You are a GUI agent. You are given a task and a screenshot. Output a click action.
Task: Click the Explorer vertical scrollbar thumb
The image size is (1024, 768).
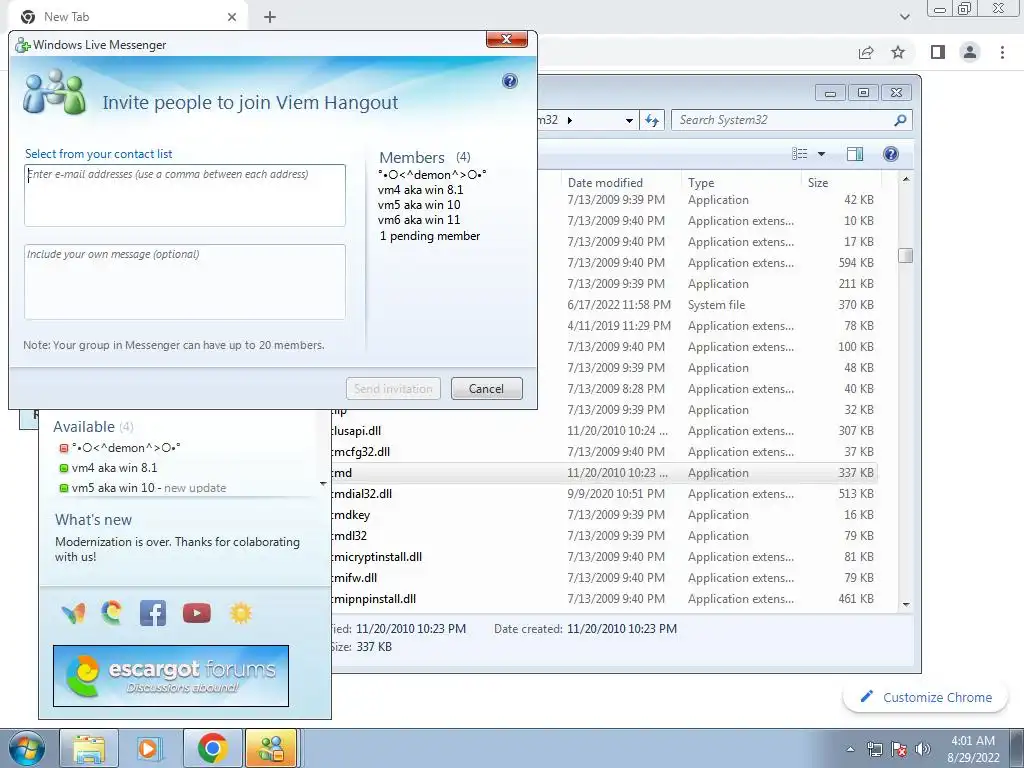click(x=905, y=255)
